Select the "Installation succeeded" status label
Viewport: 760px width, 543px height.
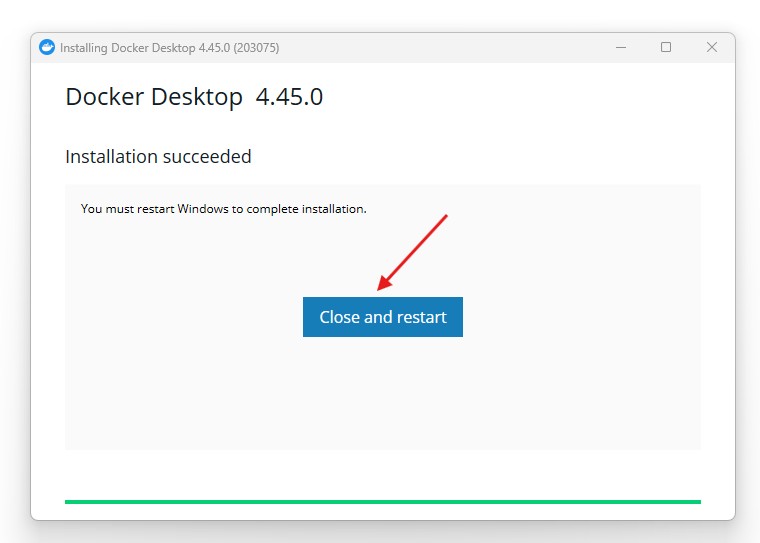click(x=158, y=157)
